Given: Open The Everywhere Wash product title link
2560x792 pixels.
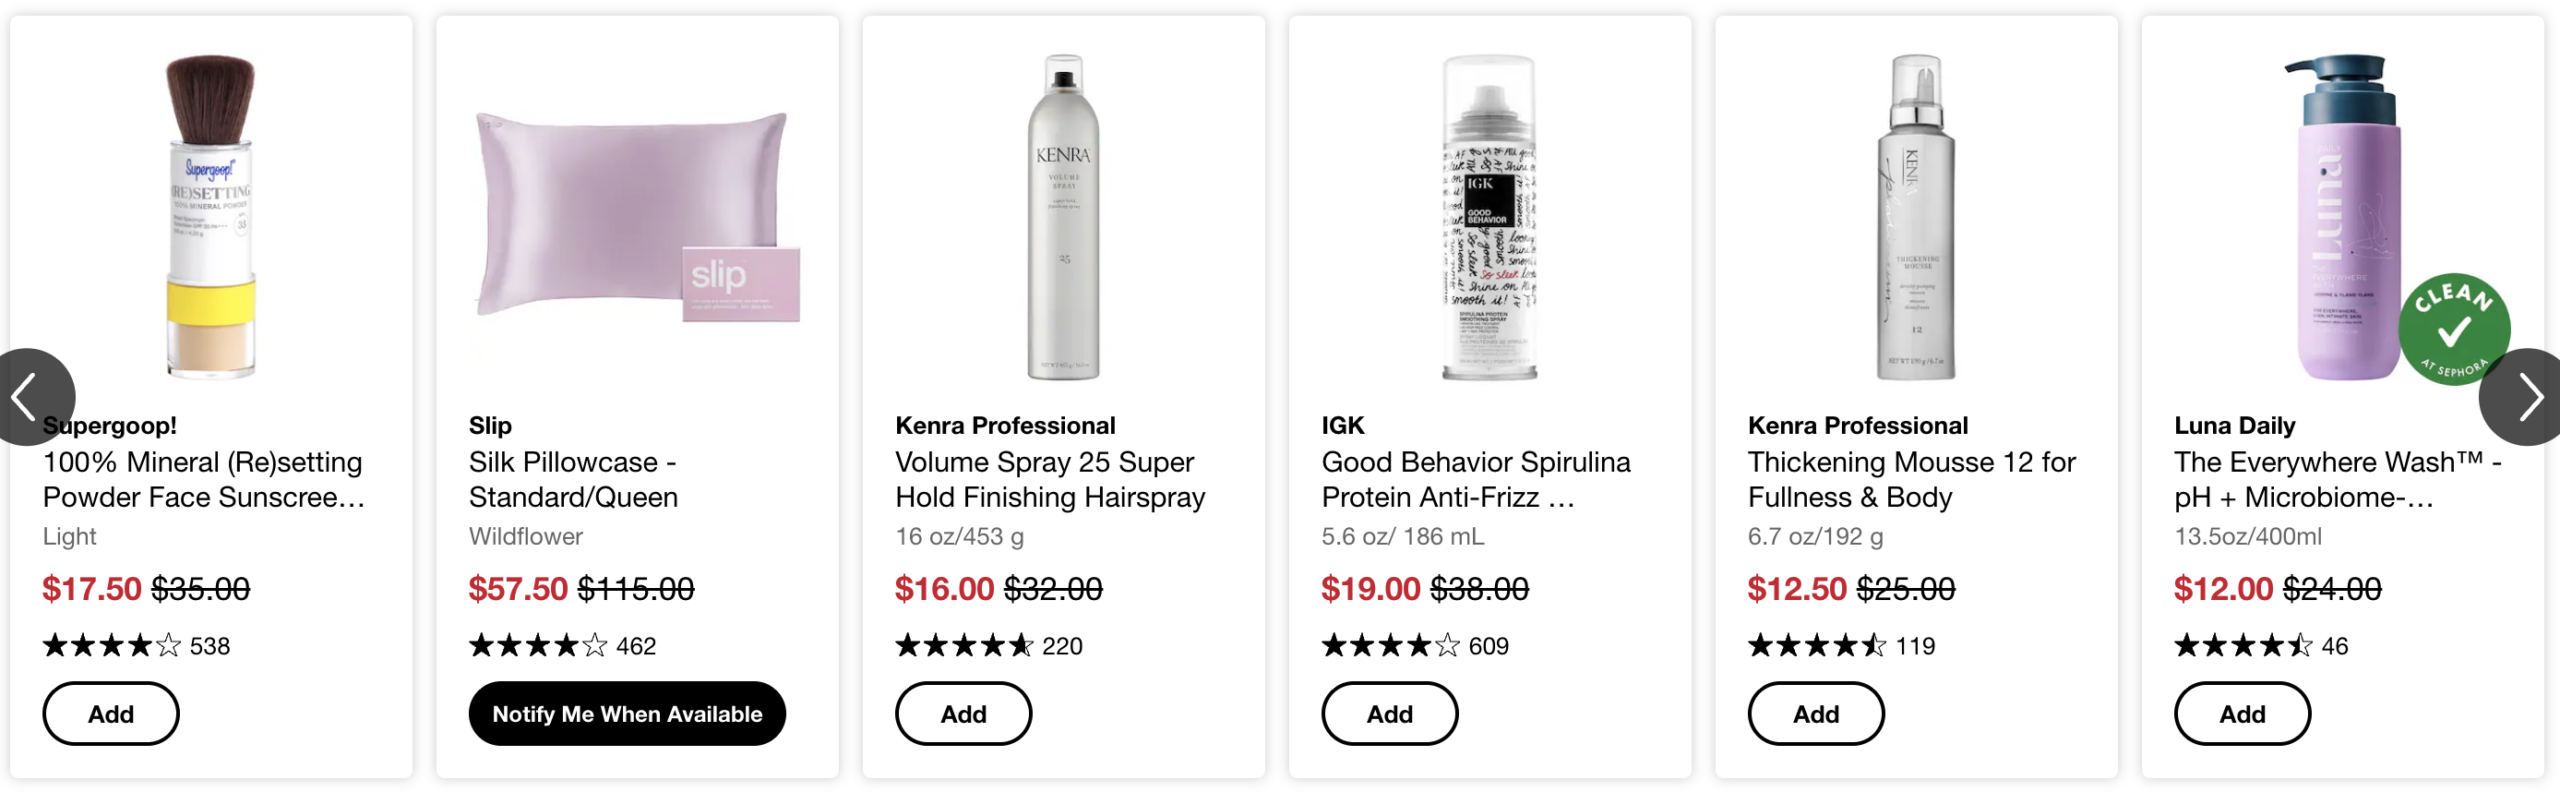Looking at the screenshot, I should (2337, 480).
